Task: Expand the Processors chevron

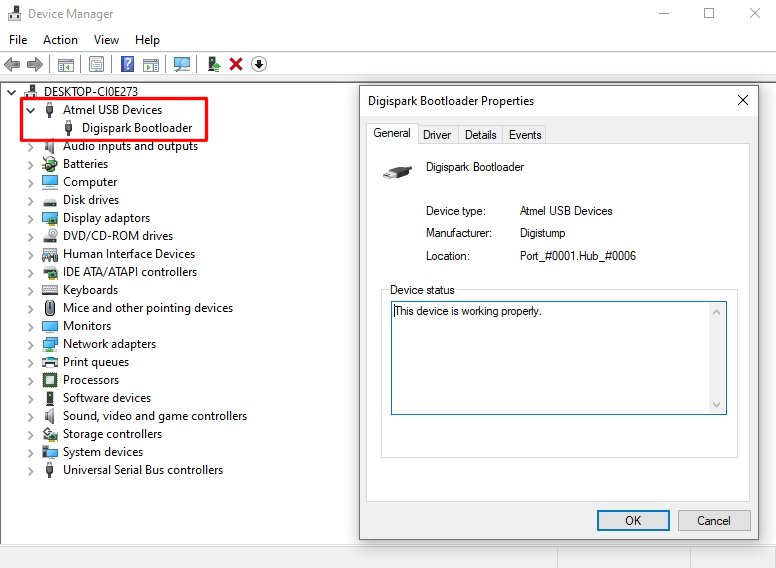Action: pyautogui.click(x=31, y=380)
